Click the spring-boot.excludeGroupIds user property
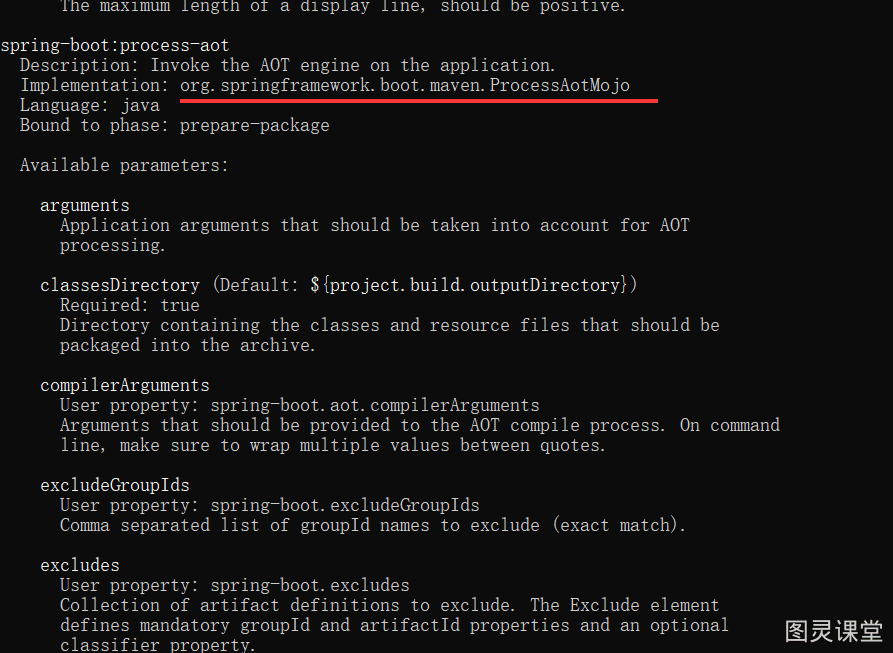The height and width of the screenshot is (653, 893). coord(345,505)
